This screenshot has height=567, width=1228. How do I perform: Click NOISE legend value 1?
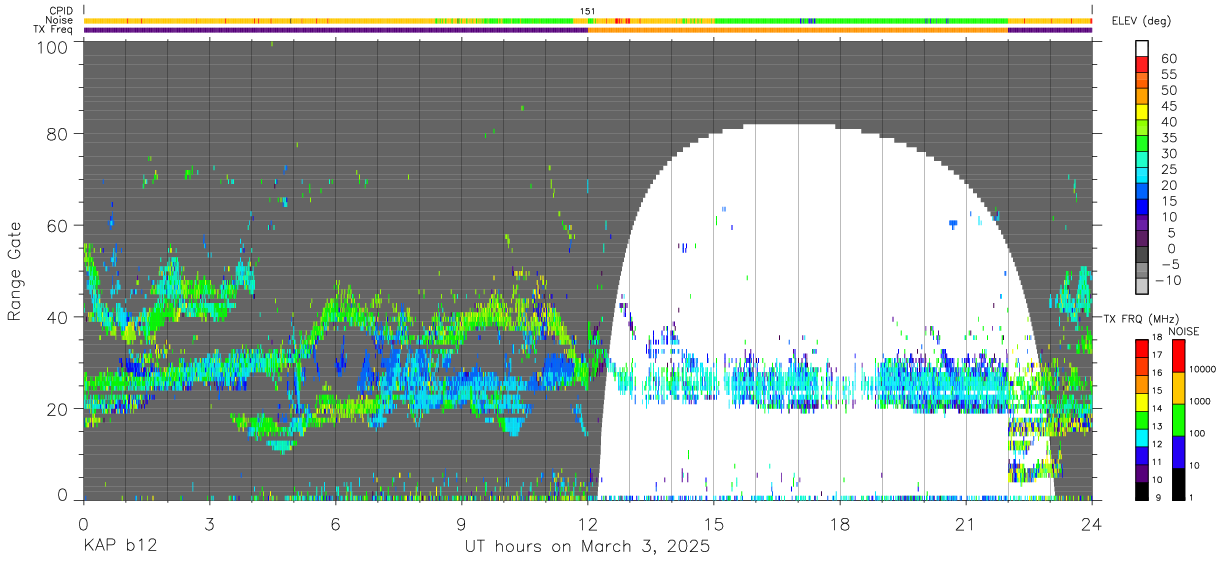[1191, 497]
